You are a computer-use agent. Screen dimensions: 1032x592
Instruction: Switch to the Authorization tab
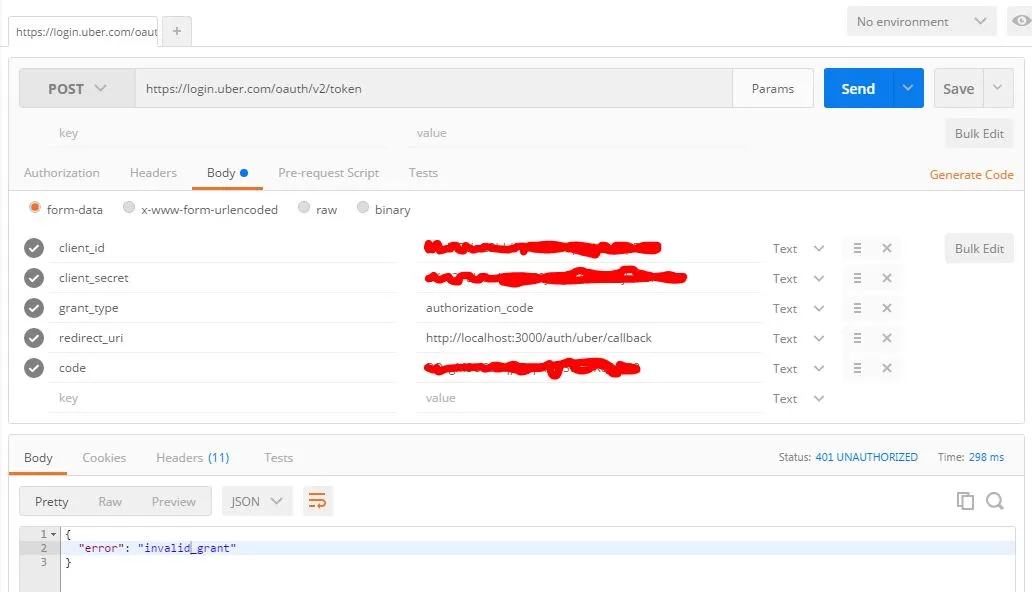[x=62, y=173]
